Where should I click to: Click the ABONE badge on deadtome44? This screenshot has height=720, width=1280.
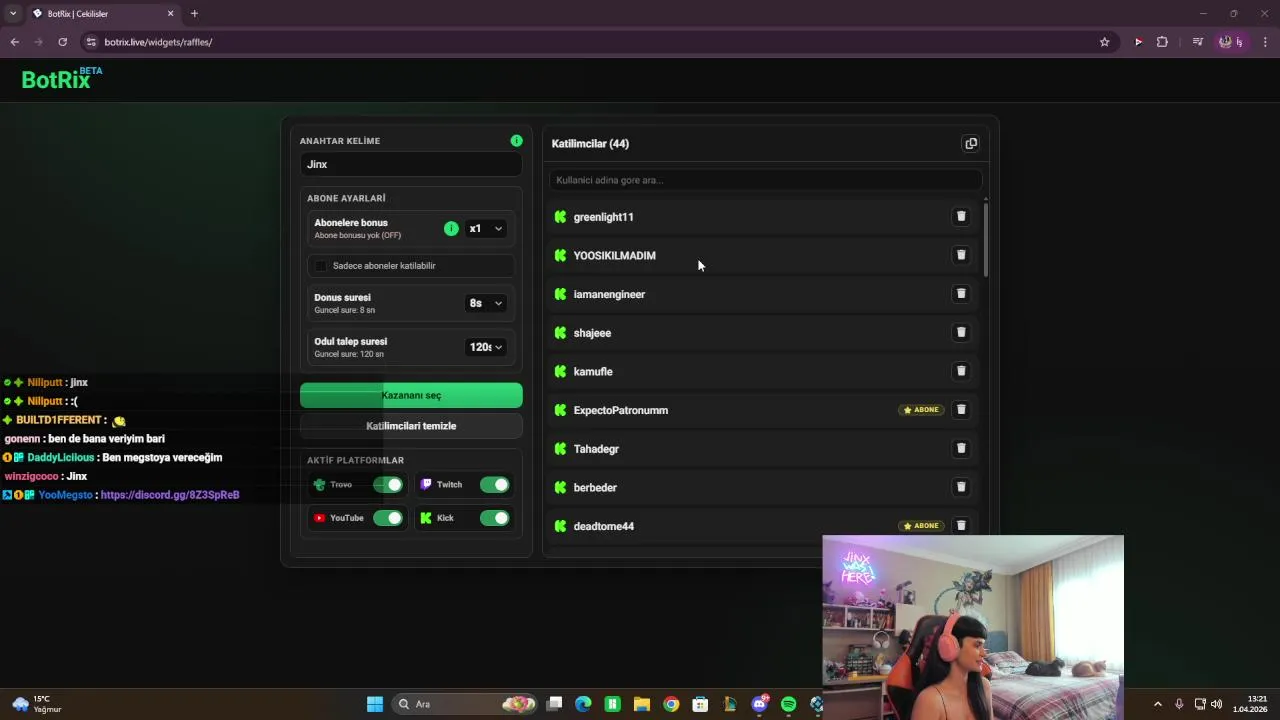coord(921,526)
